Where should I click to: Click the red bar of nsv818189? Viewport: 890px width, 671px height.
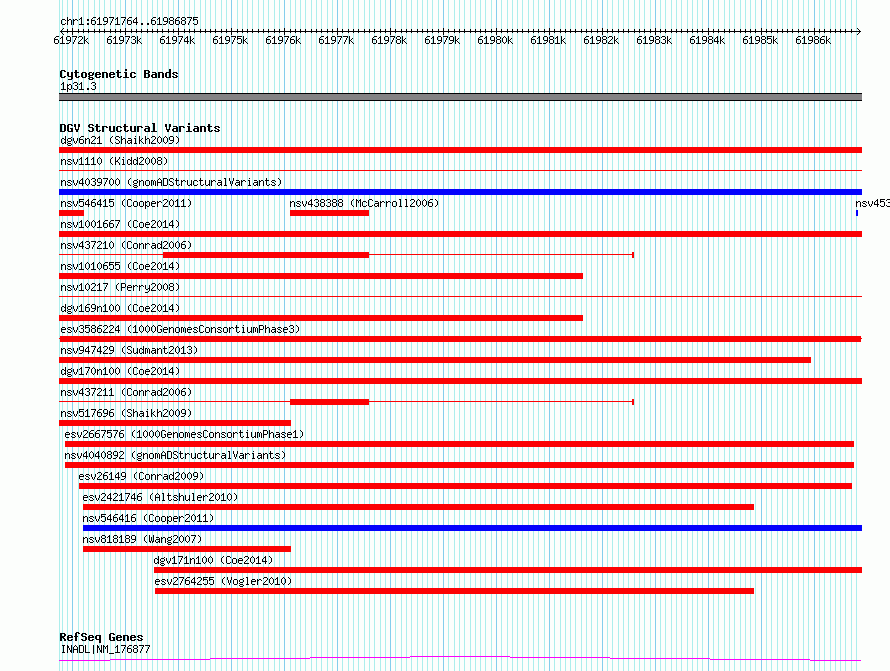click(x=187, y=549)
